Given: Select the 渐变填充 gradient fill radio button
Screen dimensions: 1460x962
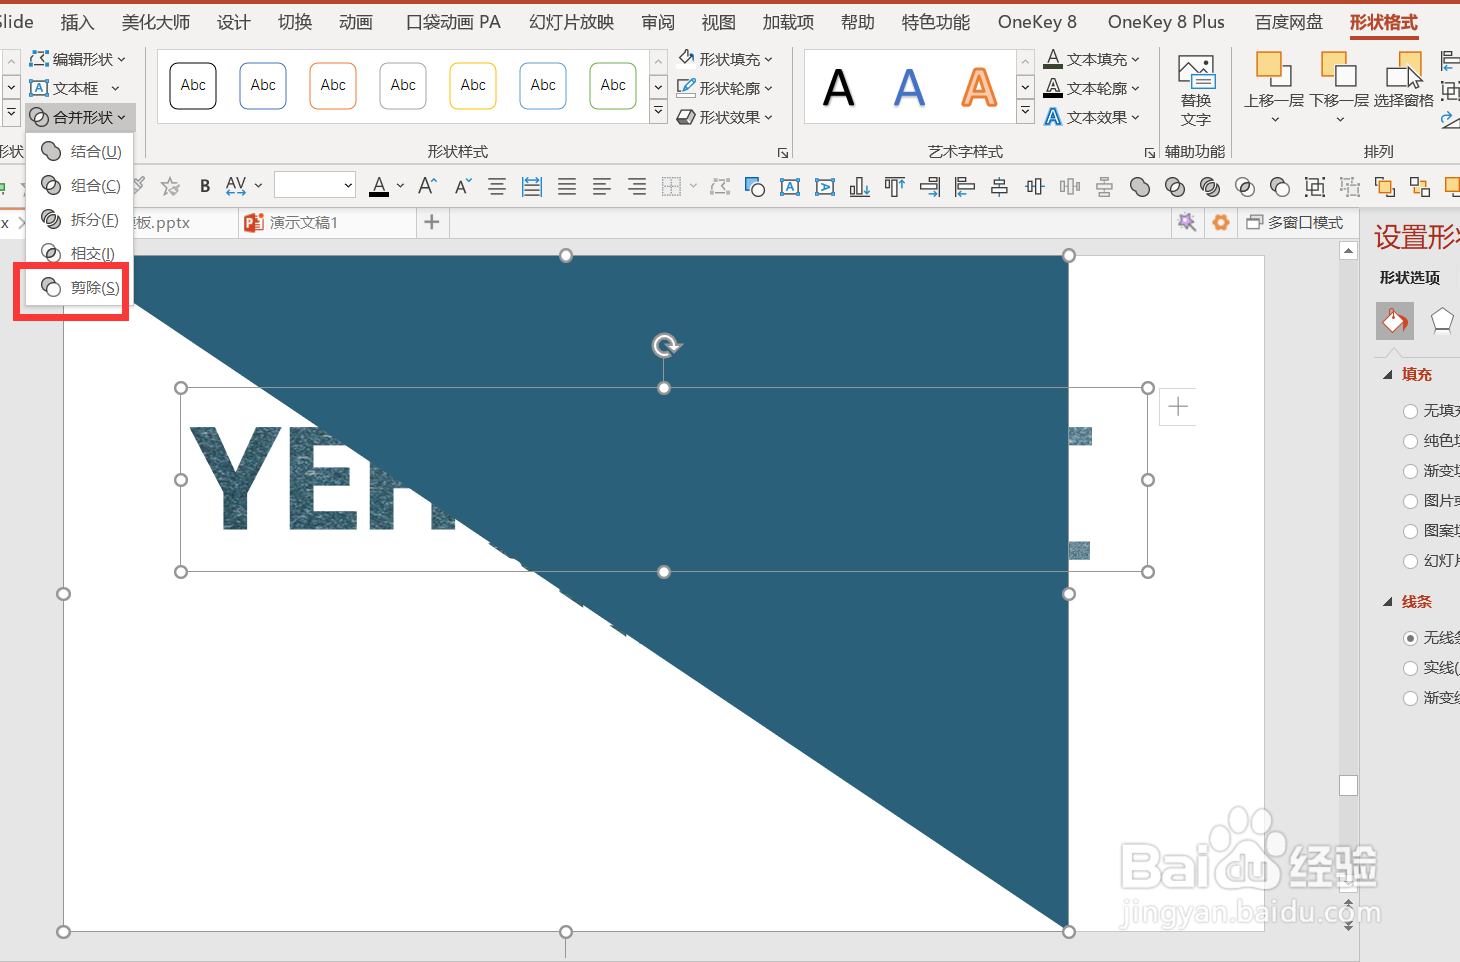Looking at the screenshot, I should (x=1411, y=471).
